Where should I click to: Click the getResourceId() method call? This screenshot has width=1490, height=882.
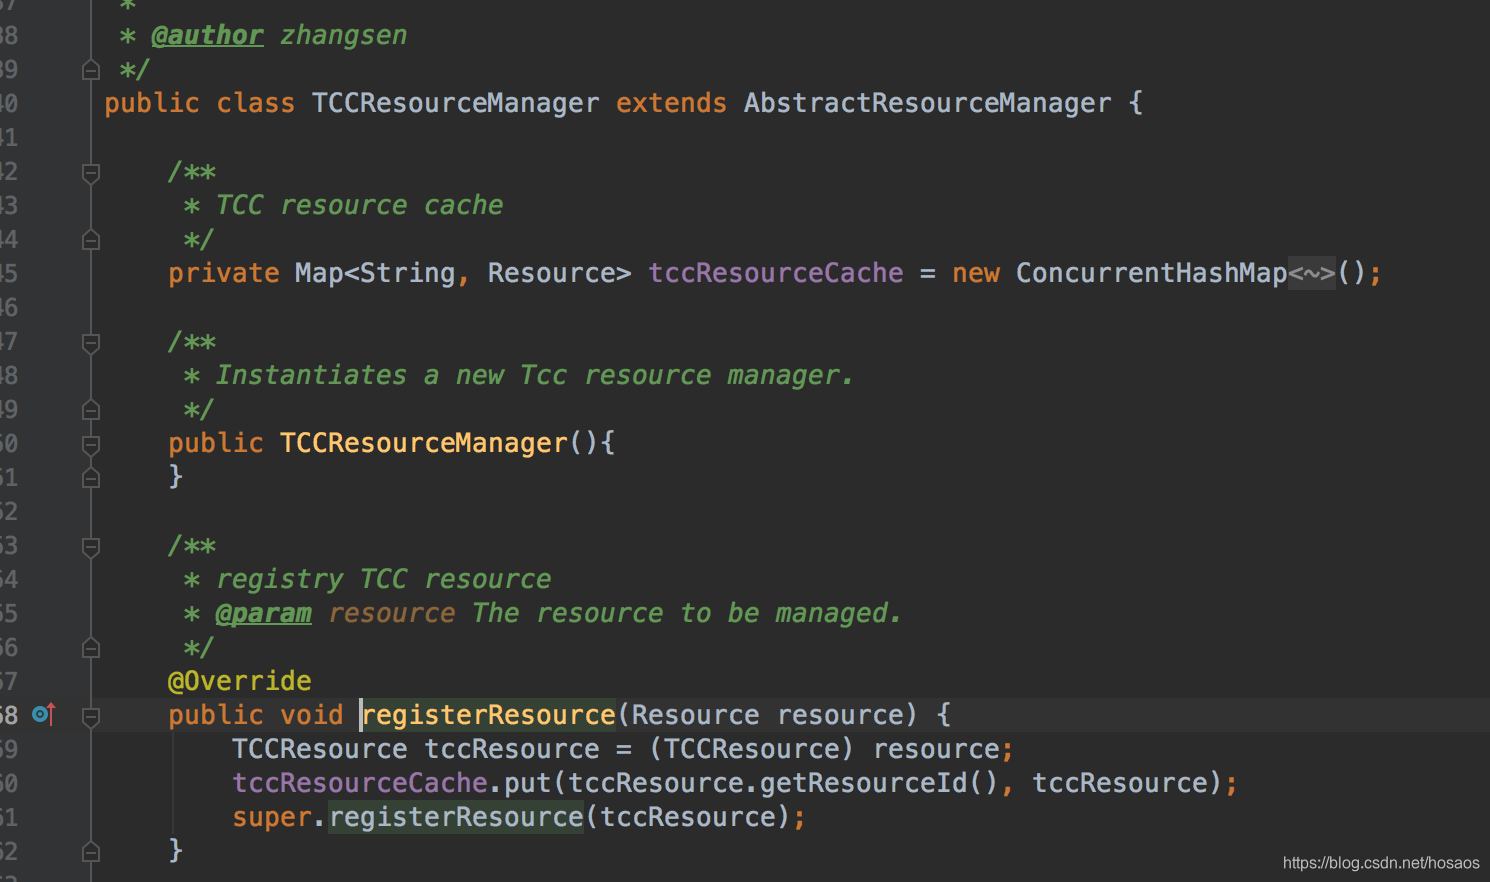(879, 783)
